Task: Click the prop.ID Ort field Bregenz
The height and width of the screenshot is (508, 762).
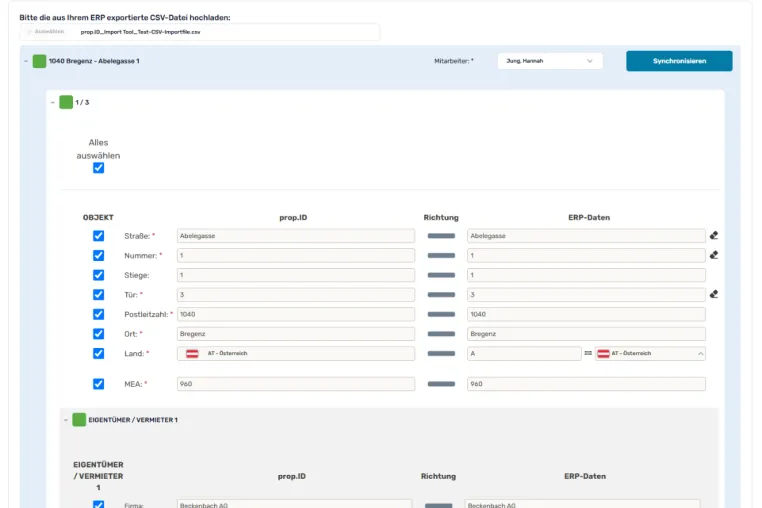Action: (x=296, y=334)
